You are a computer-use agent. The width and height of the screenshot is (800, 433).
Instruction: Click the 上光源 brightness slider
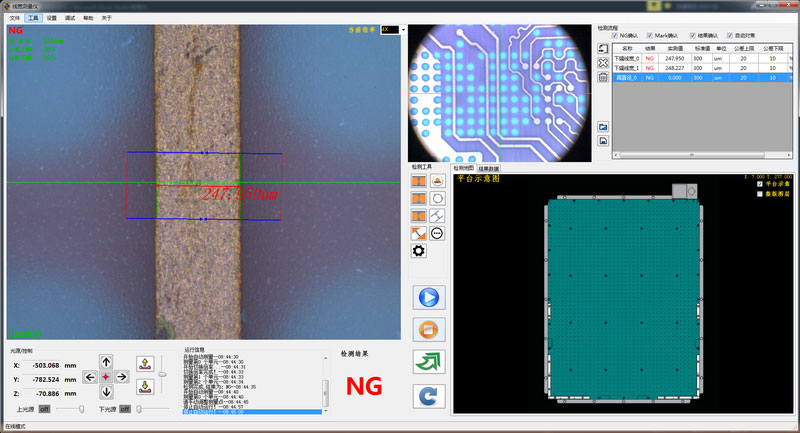coord(68,409)
